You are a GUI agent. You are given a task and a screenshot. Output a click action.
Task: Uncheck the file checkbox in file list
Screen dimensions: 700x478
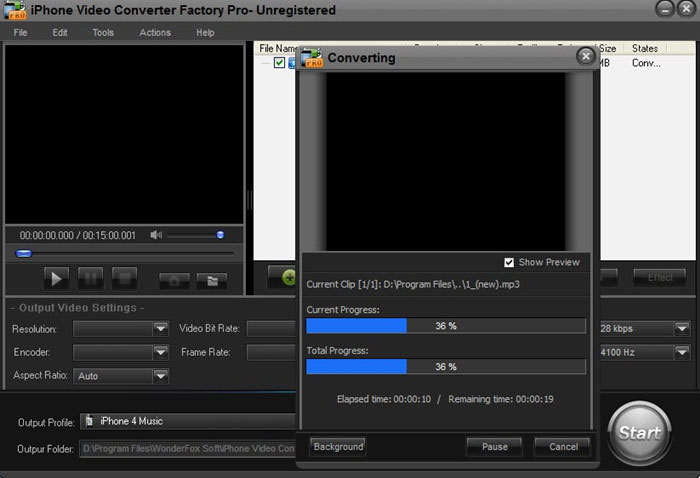click(x=279, y=62)
